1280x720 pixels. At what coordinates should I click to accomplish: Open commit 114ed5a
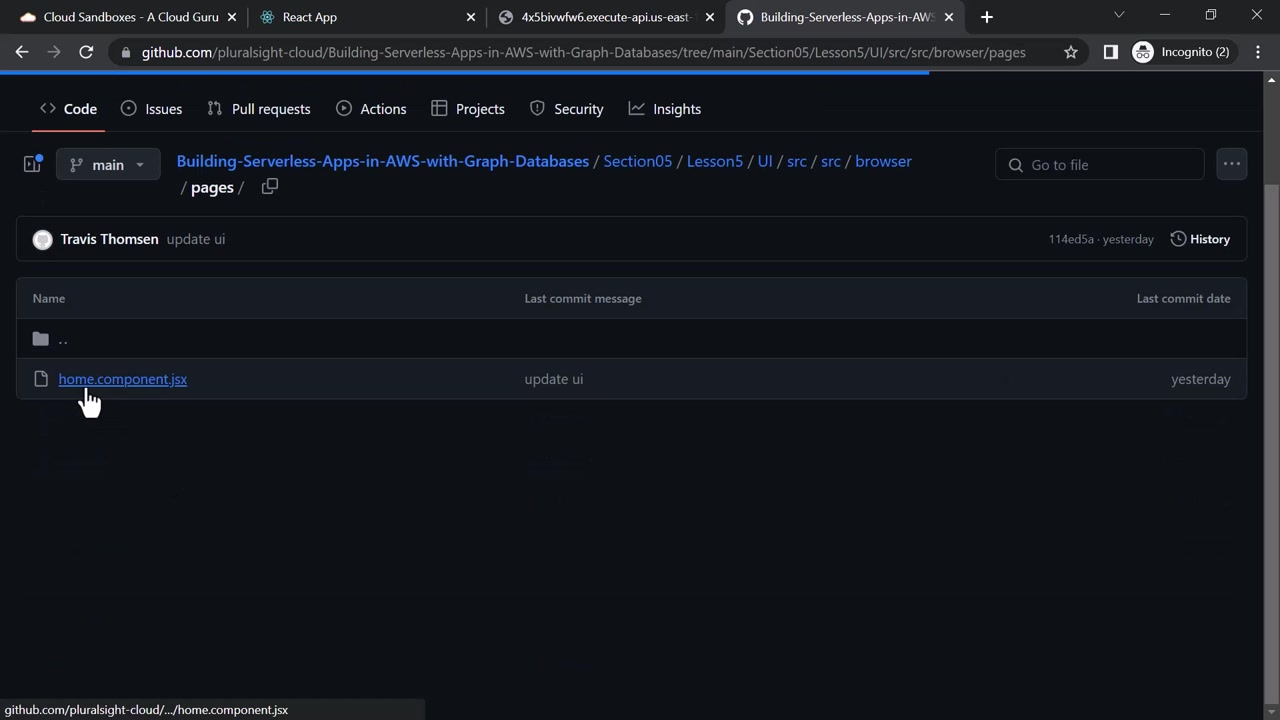pyautogui.click(x=1071, y=239)
